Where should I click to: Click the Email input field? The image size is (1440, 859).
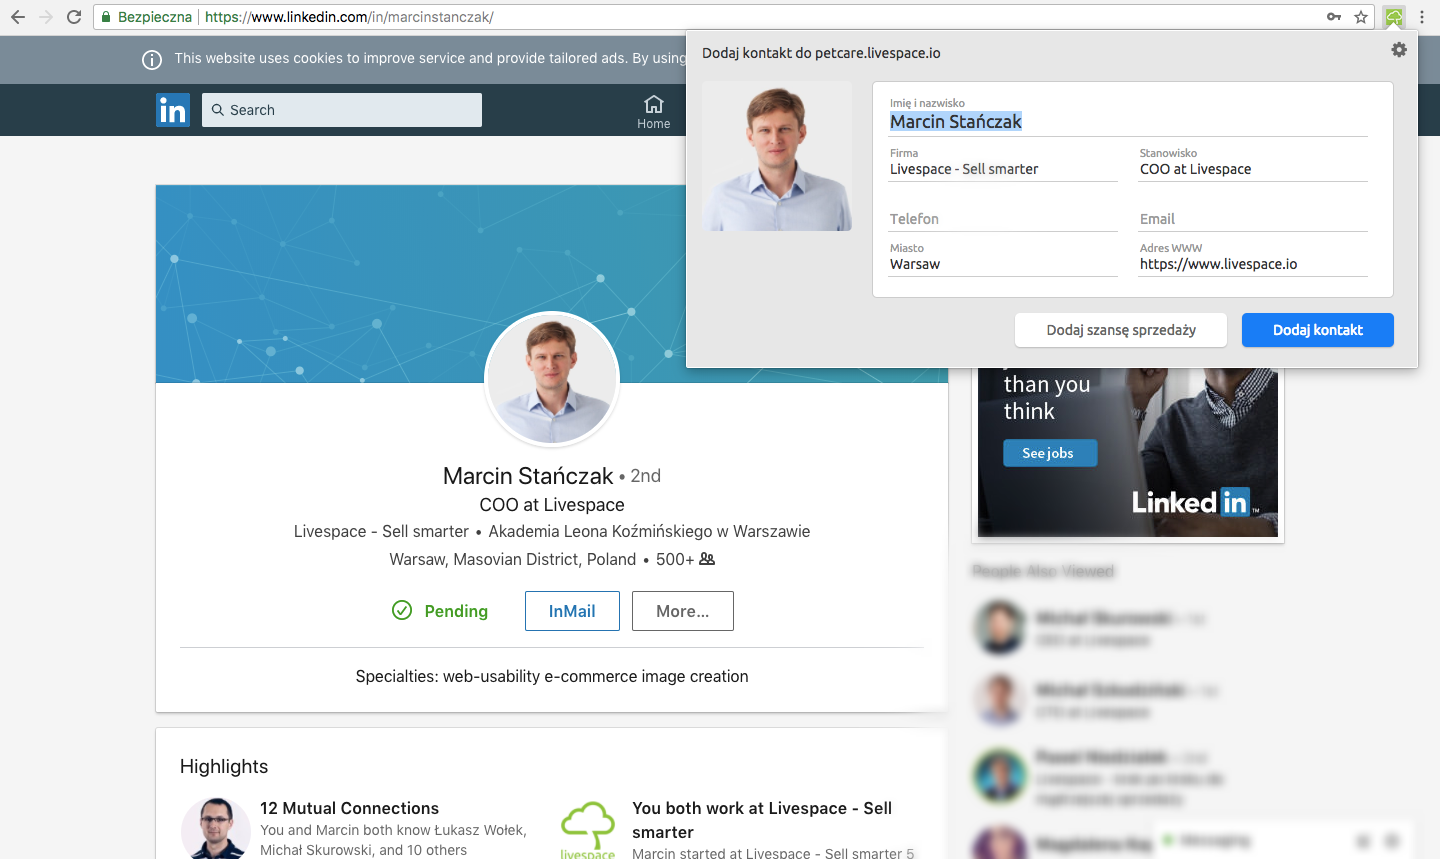(1253, 219)
